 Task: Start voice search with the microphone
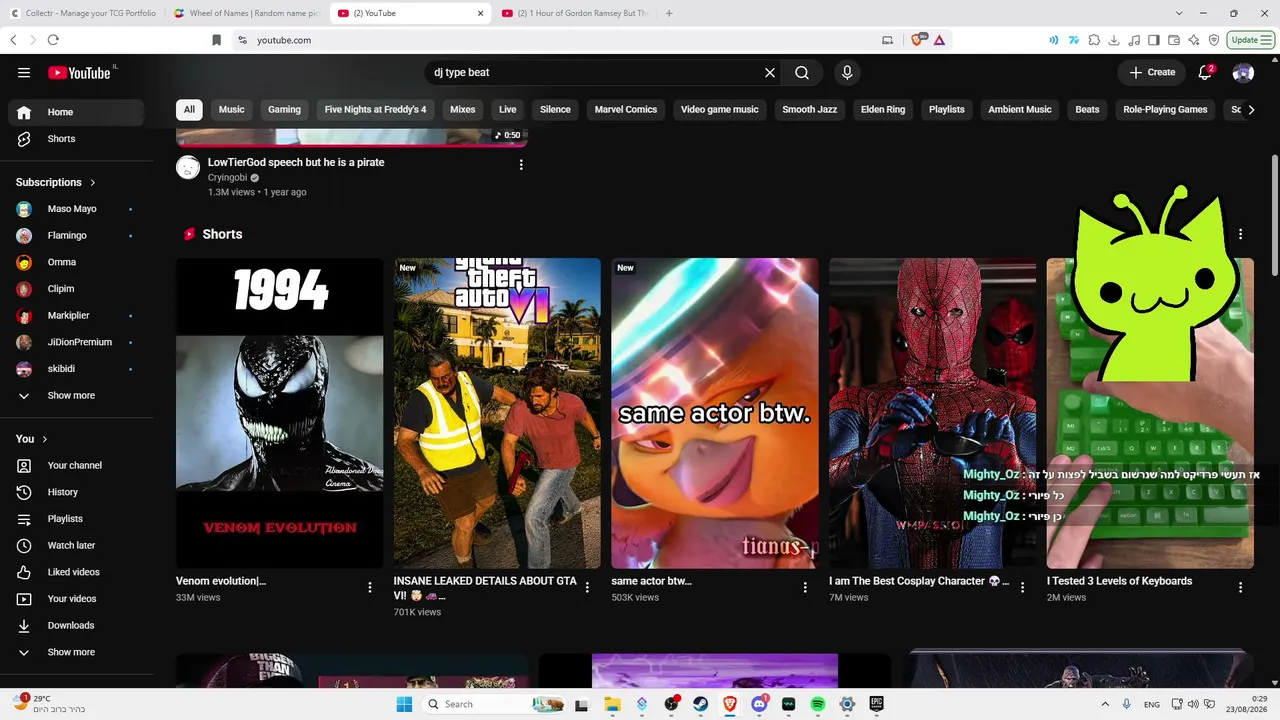pos(847,72)
